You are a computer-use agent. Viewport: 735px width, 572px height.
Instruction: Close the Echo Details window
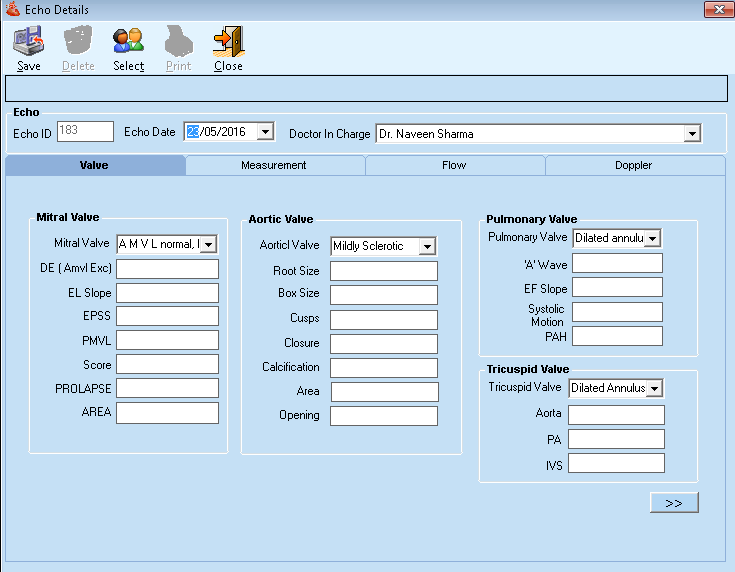click(716, 10)
